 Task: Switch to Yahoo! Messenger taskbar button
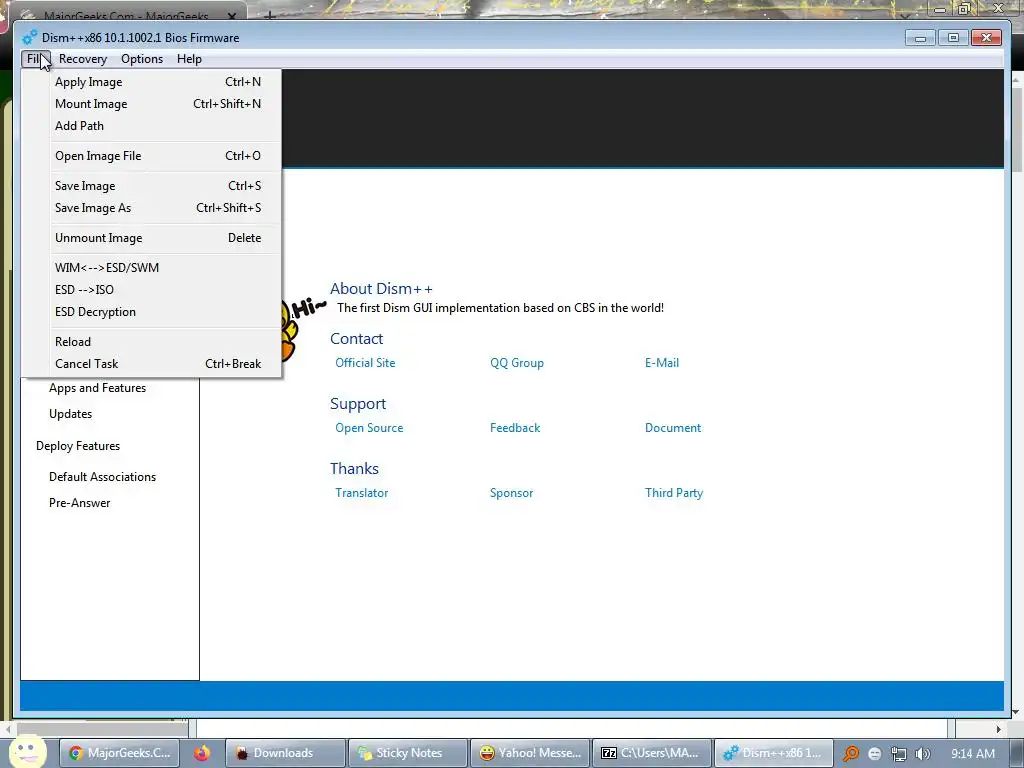point(530,753)
